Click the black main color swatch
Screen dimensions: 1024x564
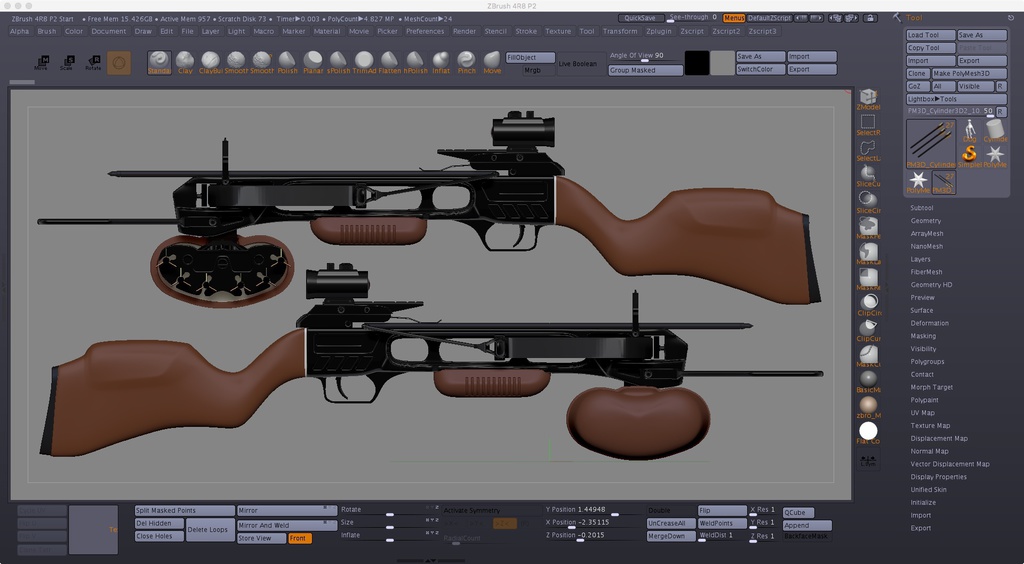pos(697,63)
